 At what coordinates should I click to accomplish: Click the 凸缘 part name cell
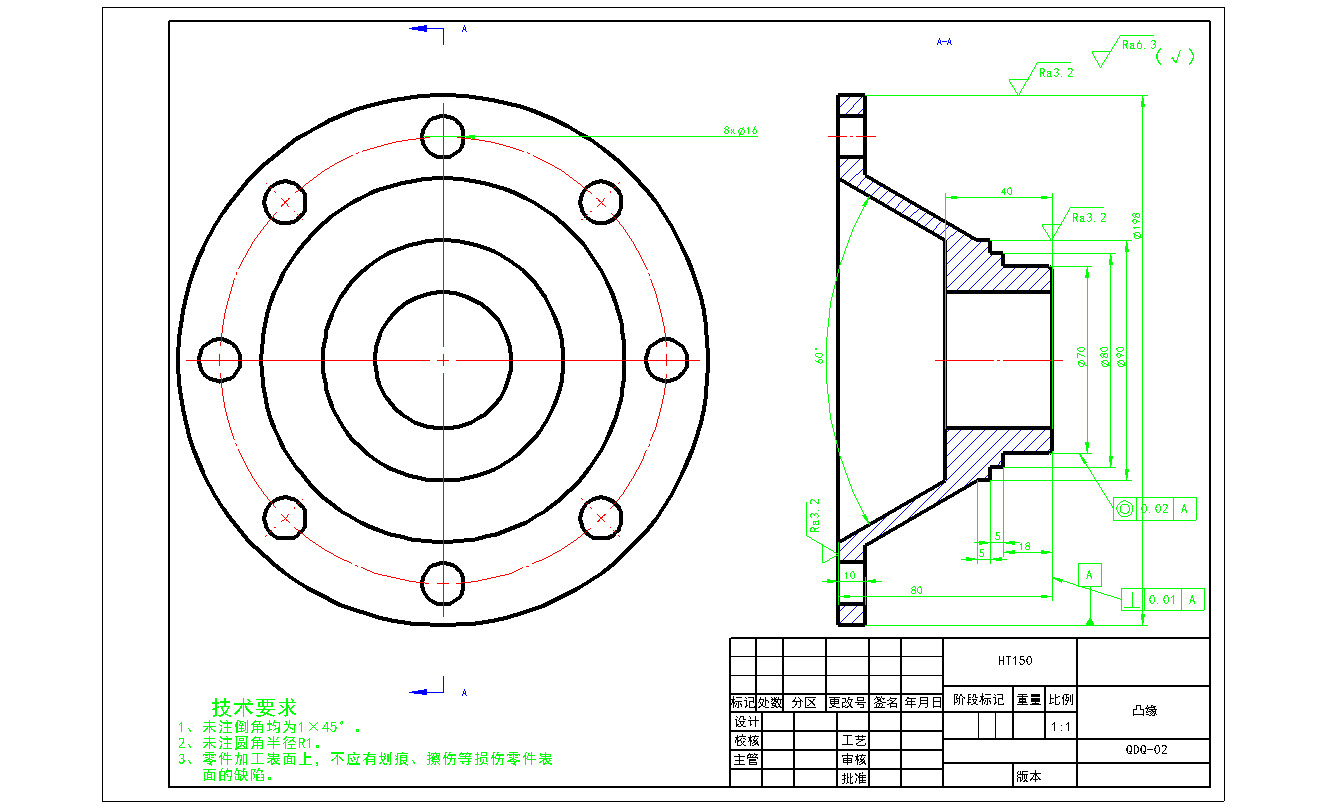tap(1144, 711)
